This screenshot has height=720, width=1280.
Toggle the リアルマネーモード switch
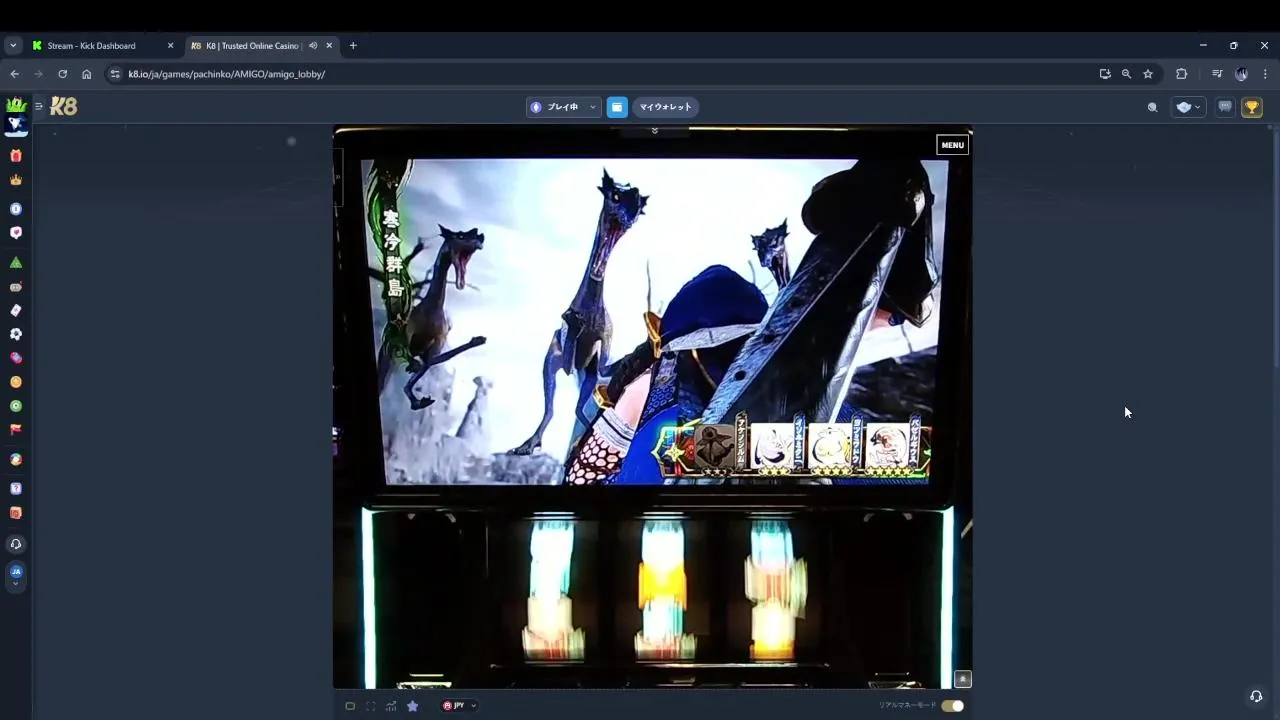point(952,706)
